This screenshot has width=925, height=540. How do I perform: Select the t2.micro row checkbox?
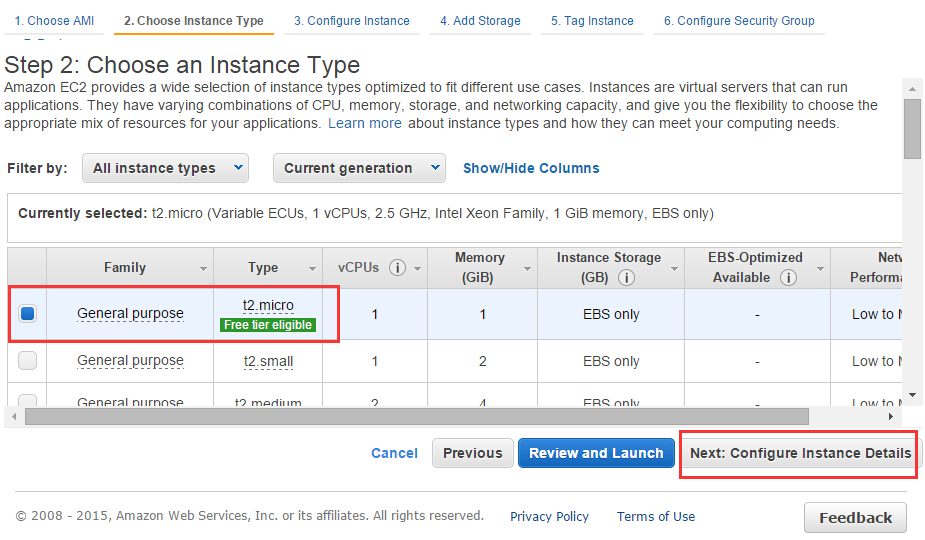coord(27,313)
